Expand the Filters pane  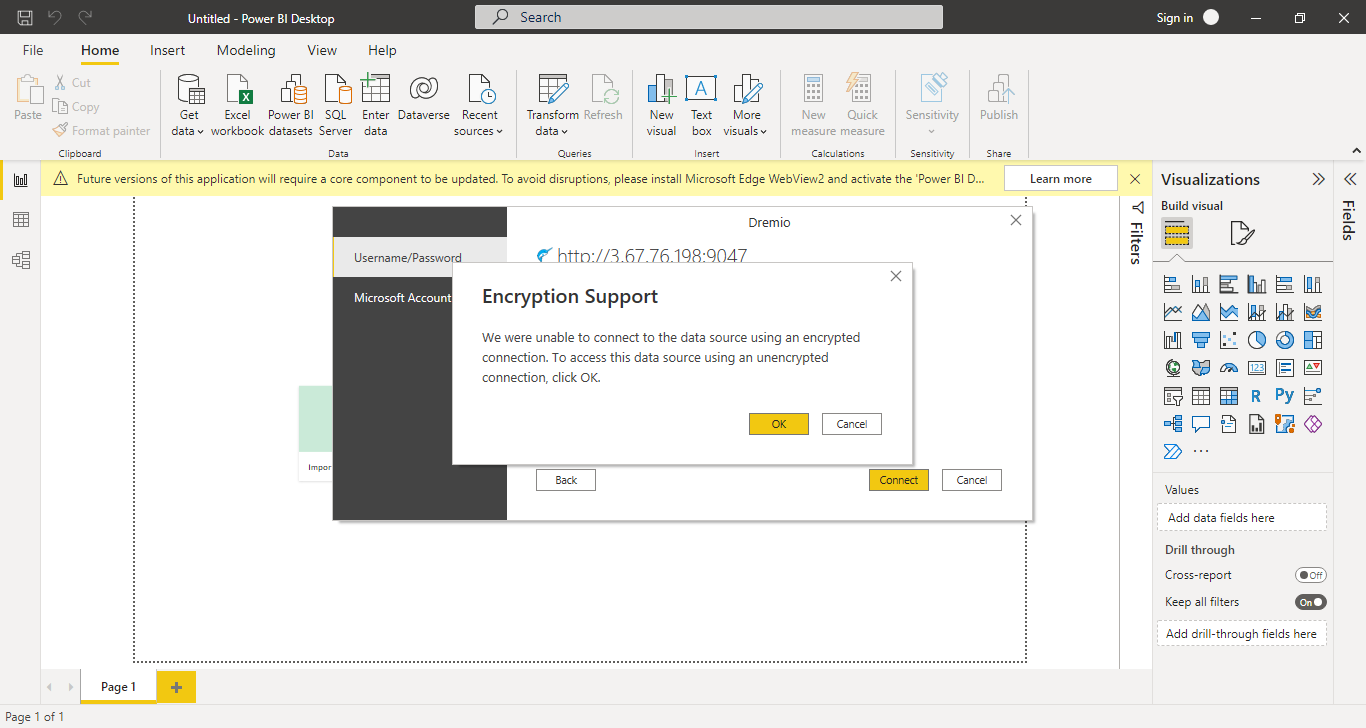[x=1136, y=208]
